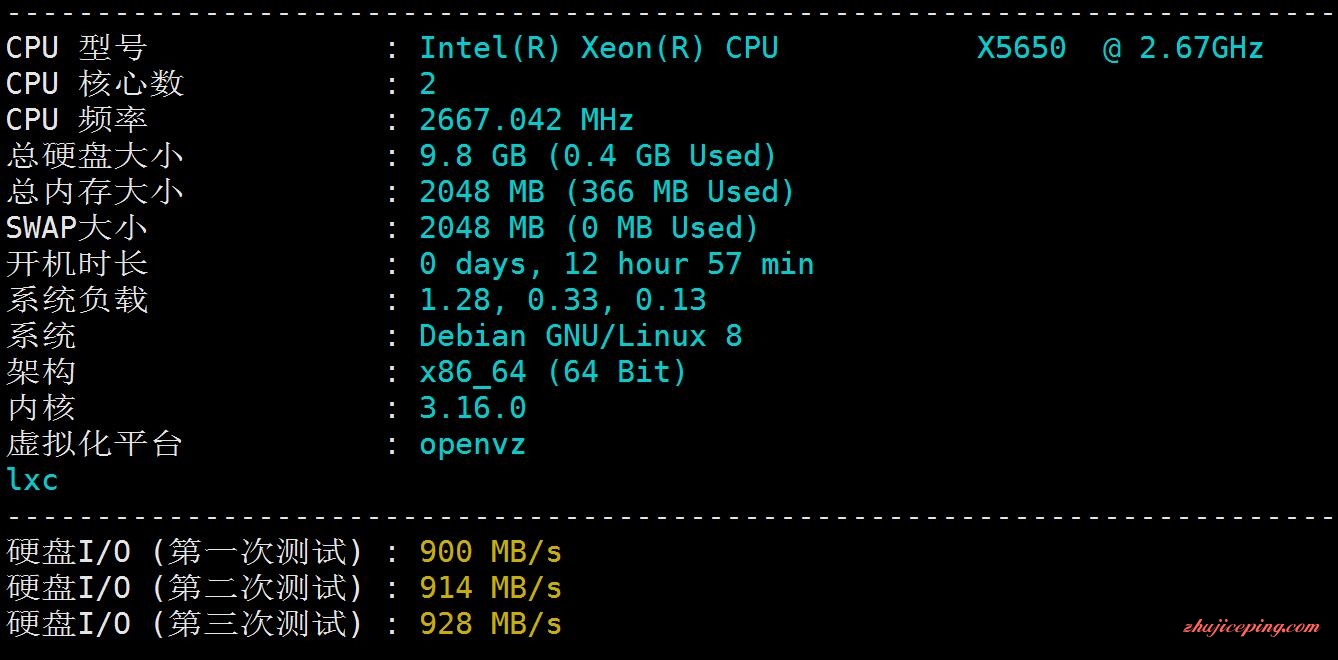
Task: Select the uptime 0 days, 12 hour 57 min
Action: (x=616, y=264)
